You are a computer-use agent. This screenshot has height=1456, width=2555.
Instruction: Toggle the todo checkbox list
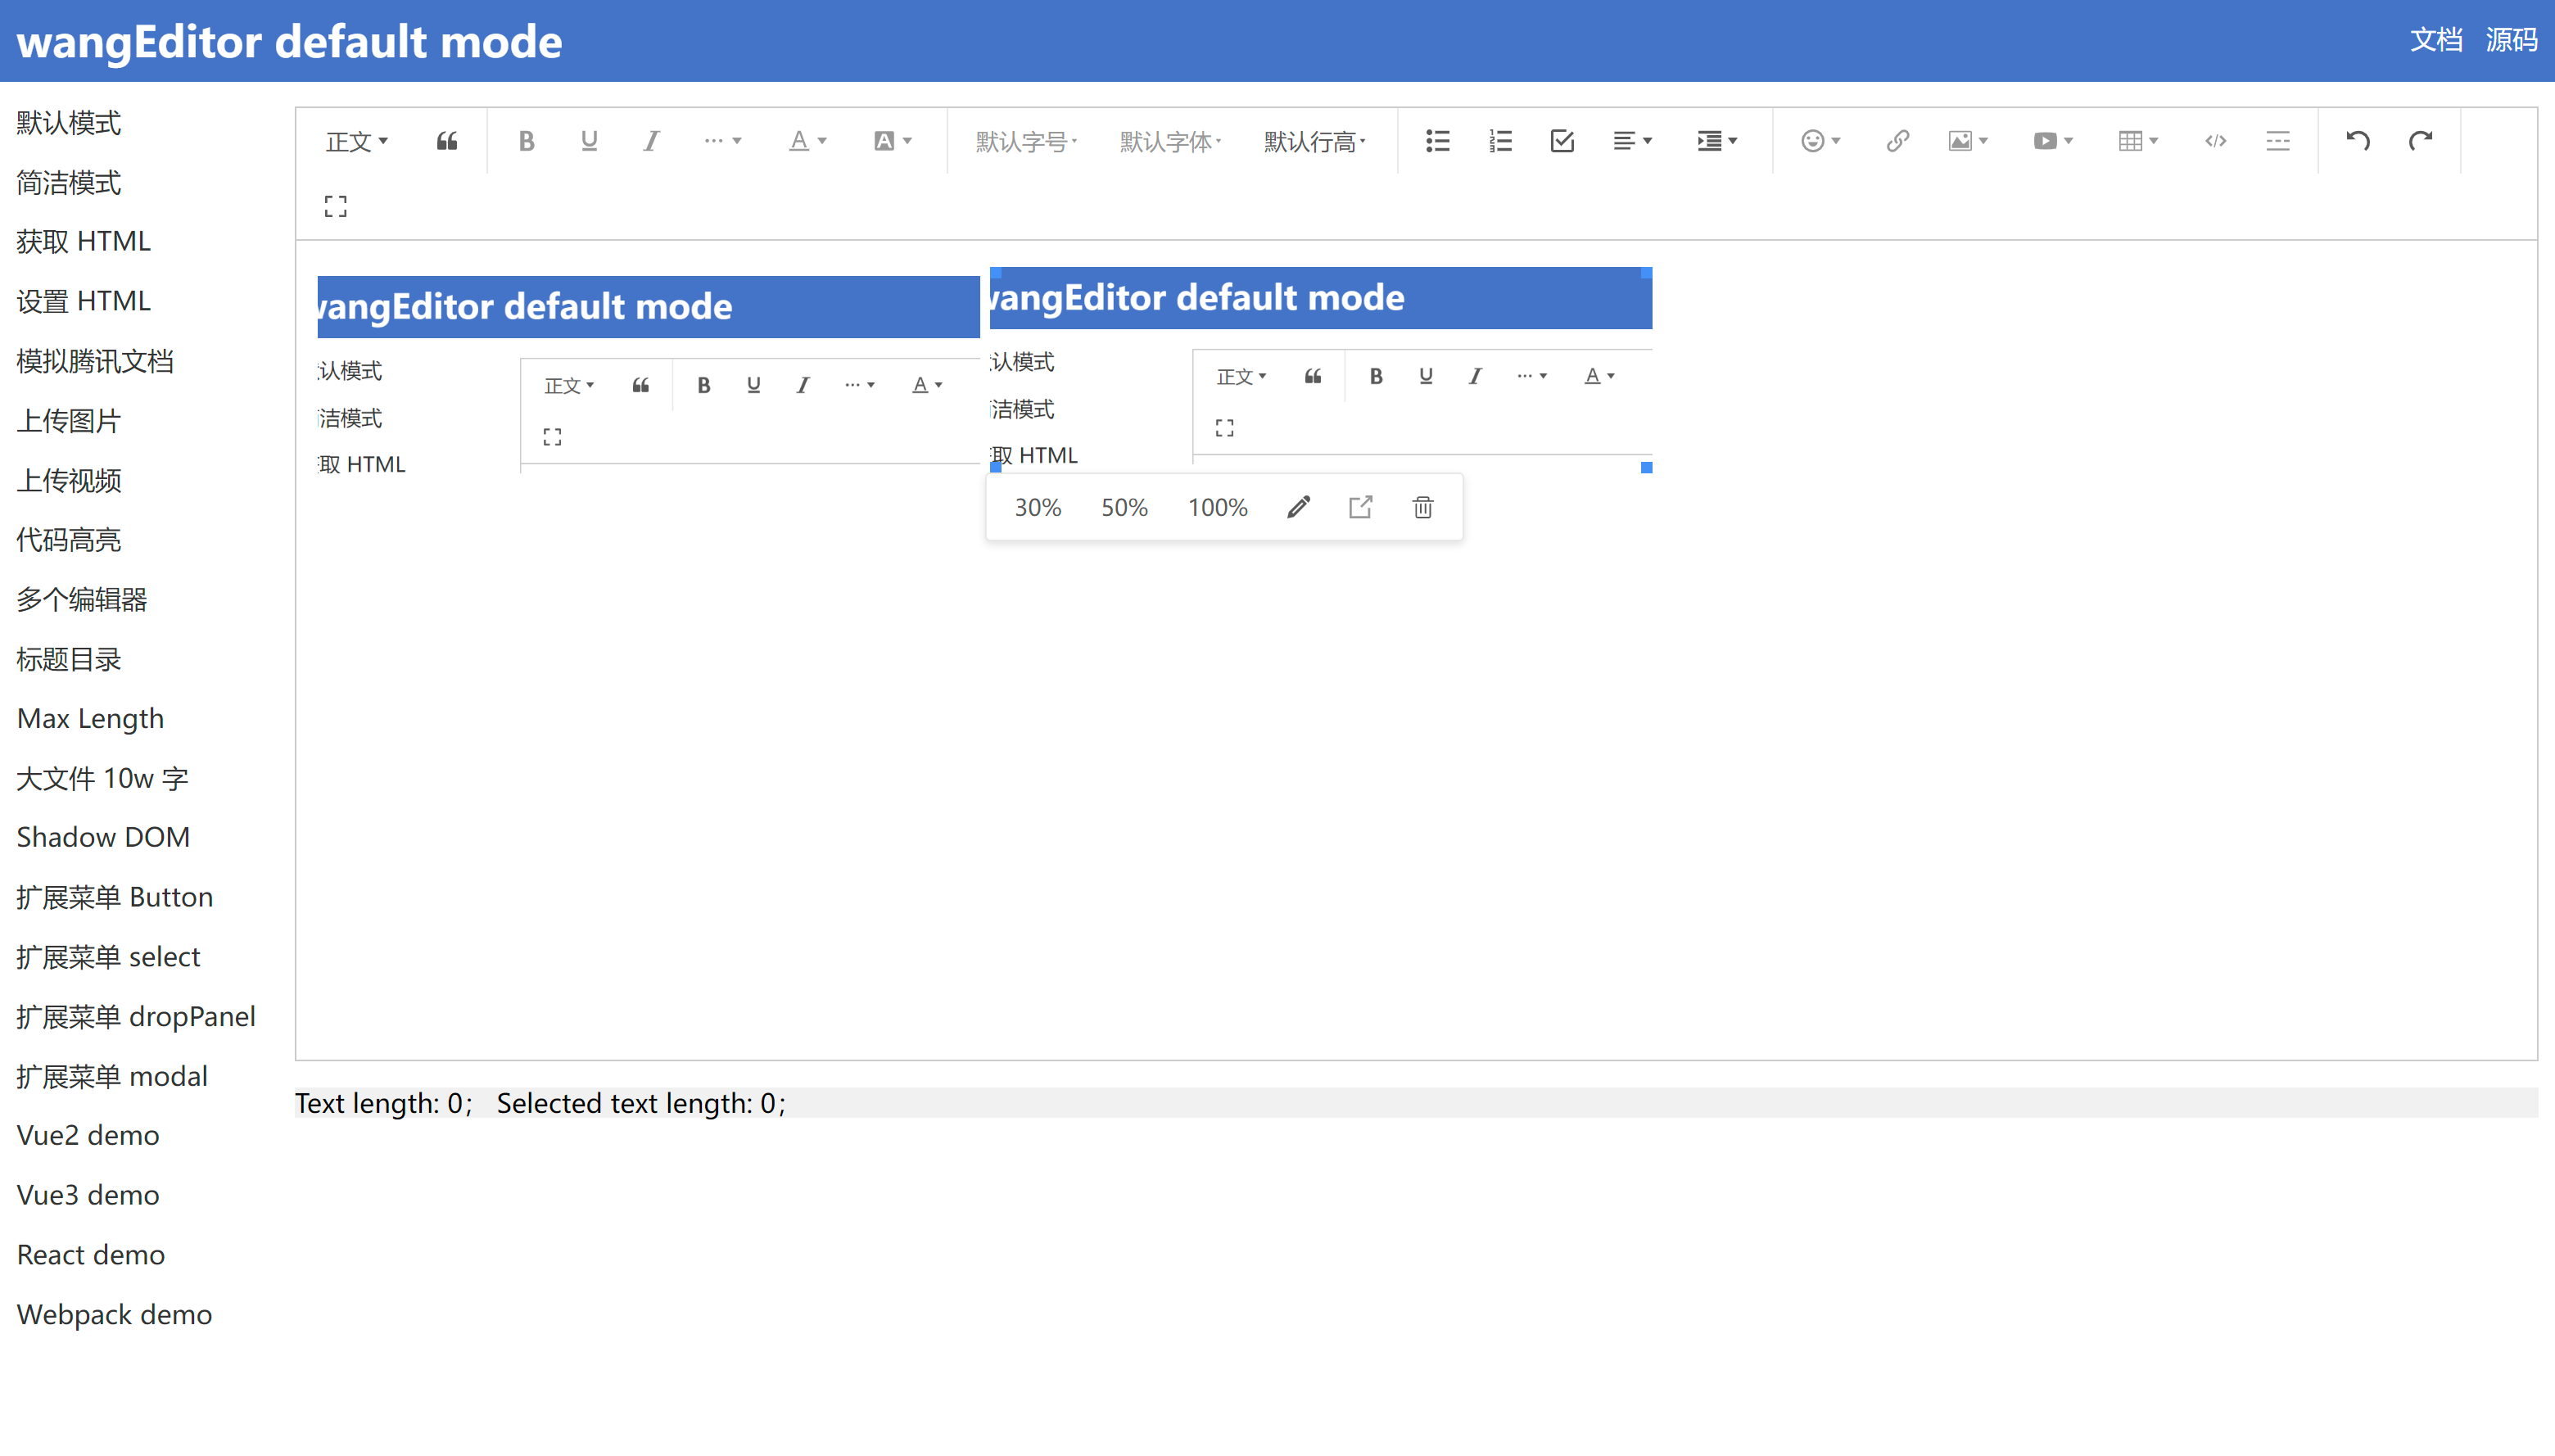coord(1562,141)
